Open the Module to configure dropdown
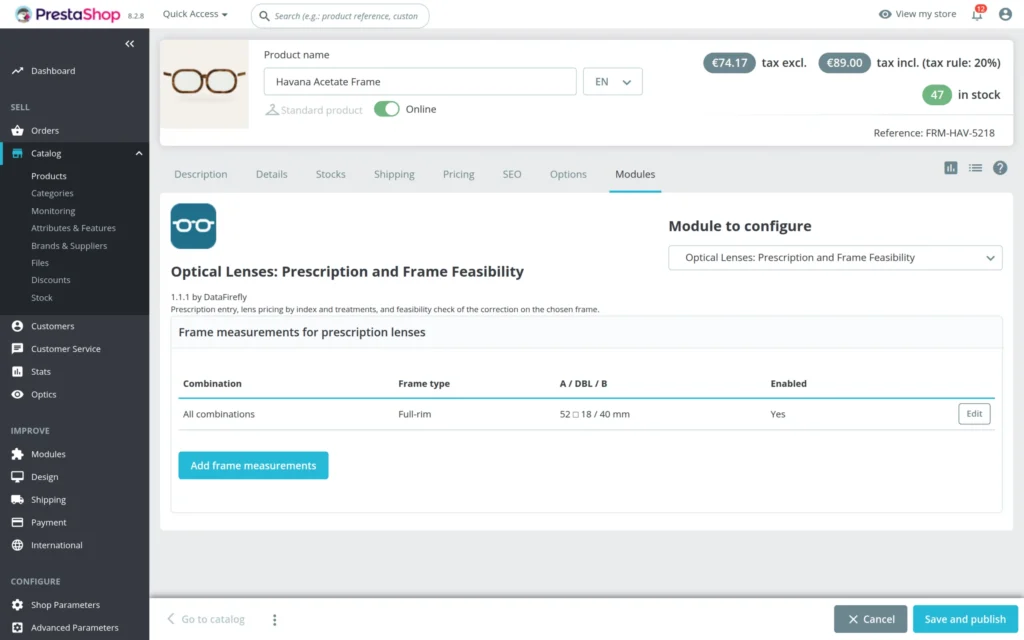Screen dimensions: 1024x640 click(835, 257)
